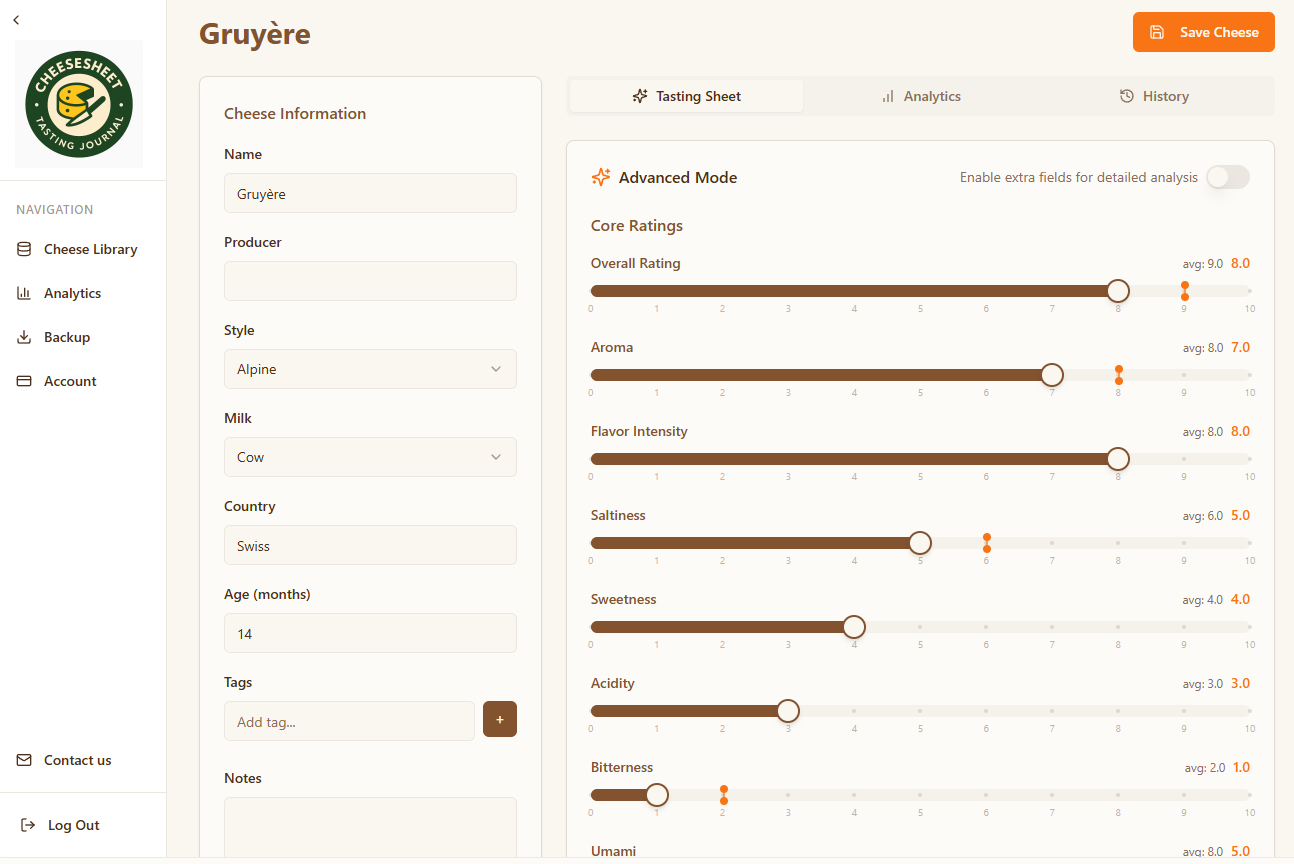Save the cheese with Save Cheese button

(x=1204, y=32)
